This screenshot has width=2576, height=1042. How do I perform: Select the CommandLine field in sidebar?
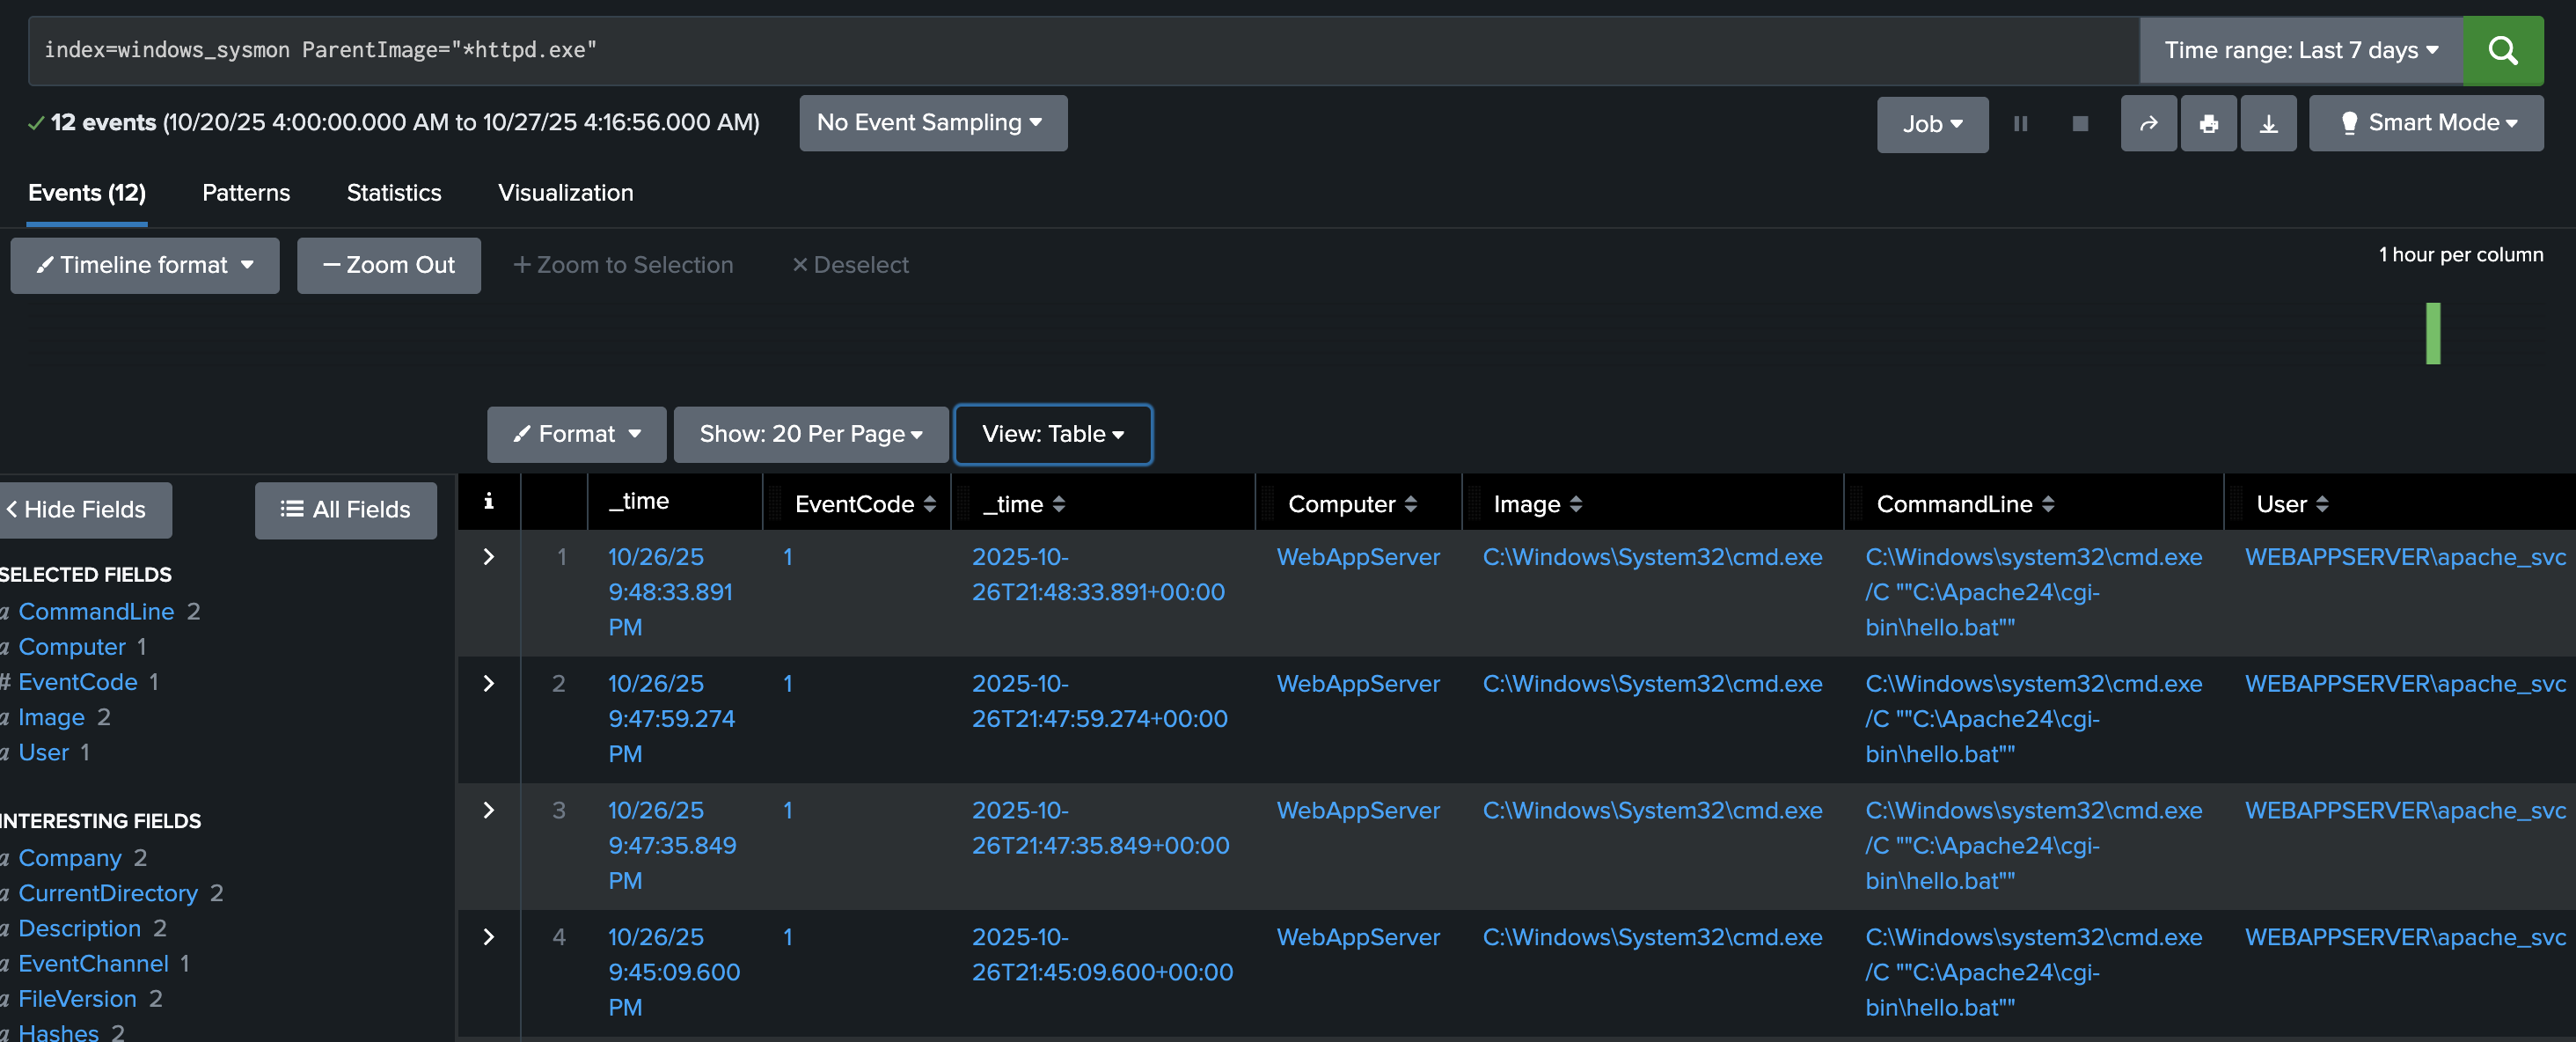[x=96, y=611]
